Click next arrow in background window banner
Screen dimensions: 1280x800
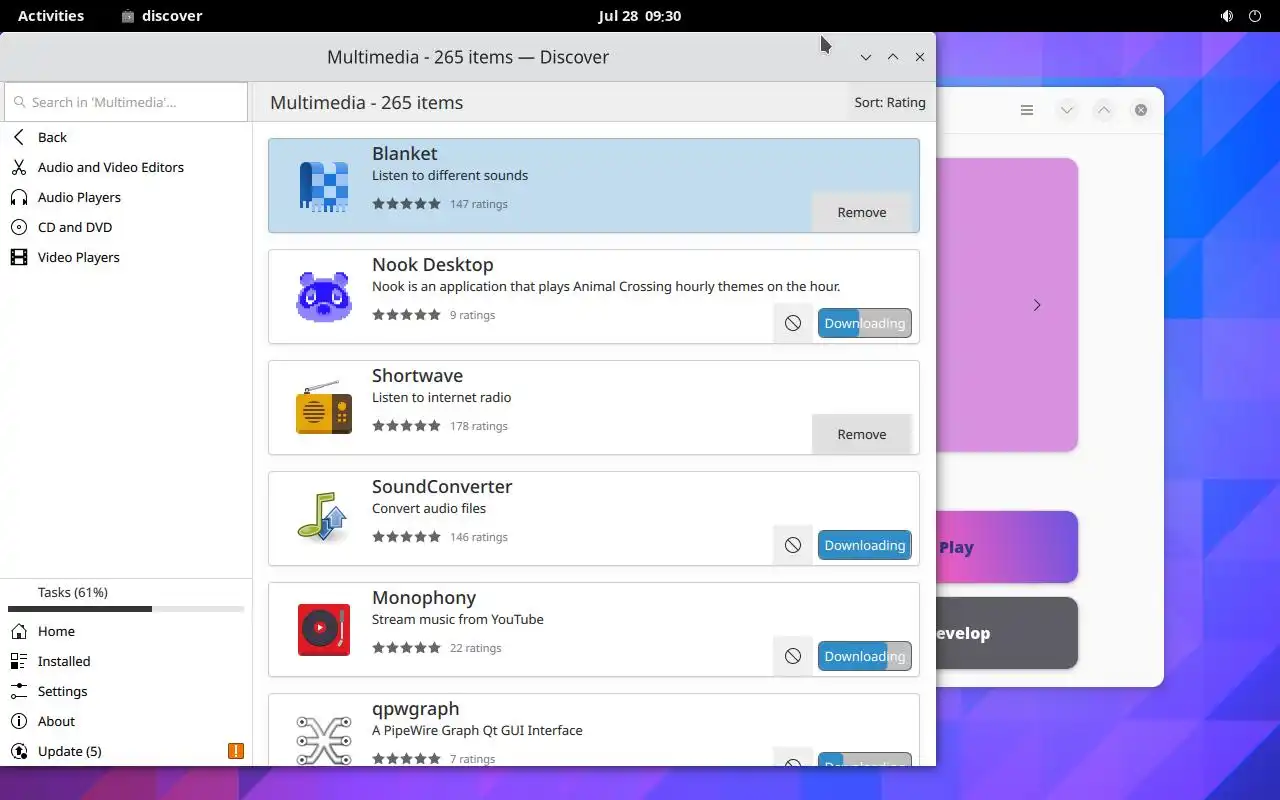[x=1037, y=305]
